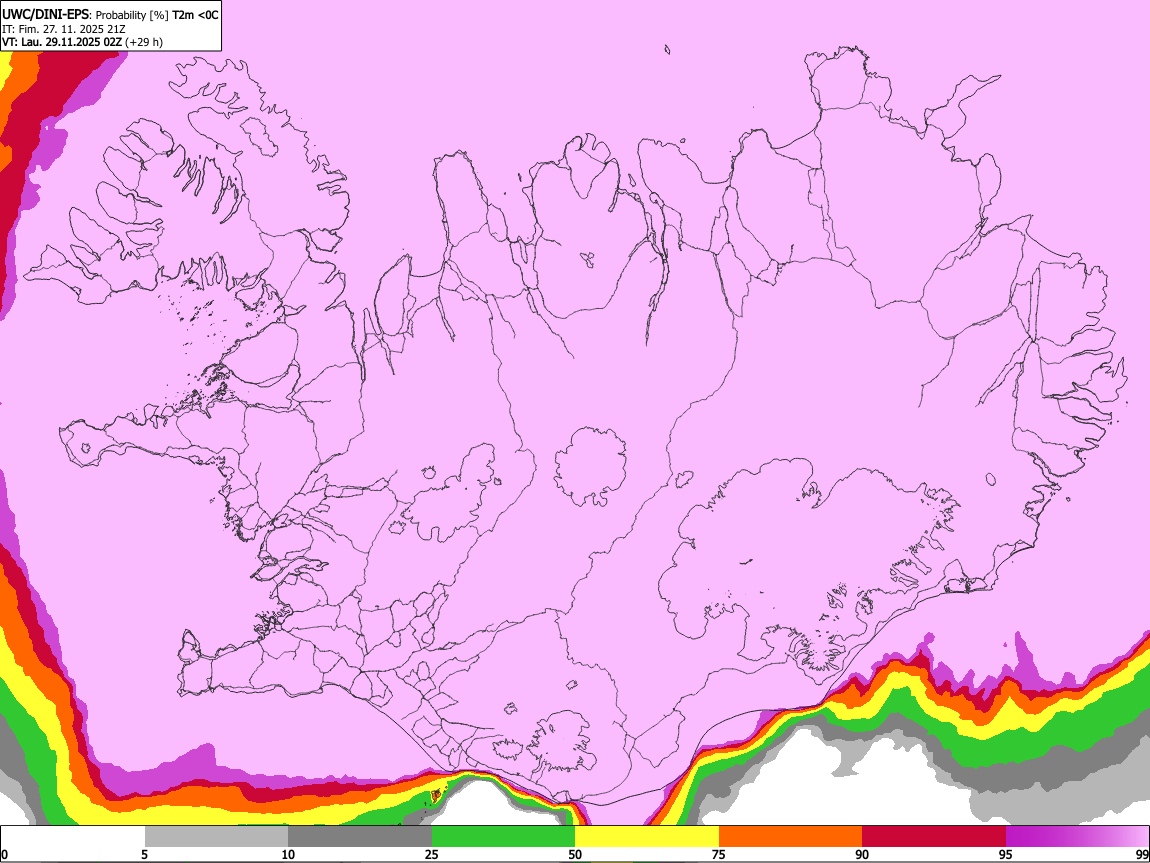Click the dark gray 10–25% legend swatch
Screen dimensions: 1150x863
360,837
